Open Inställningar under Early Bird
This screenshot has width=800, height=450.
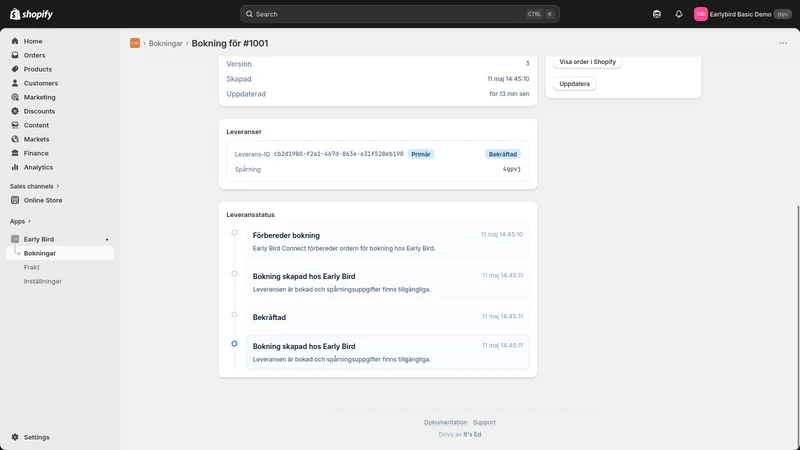coord(42,281)
